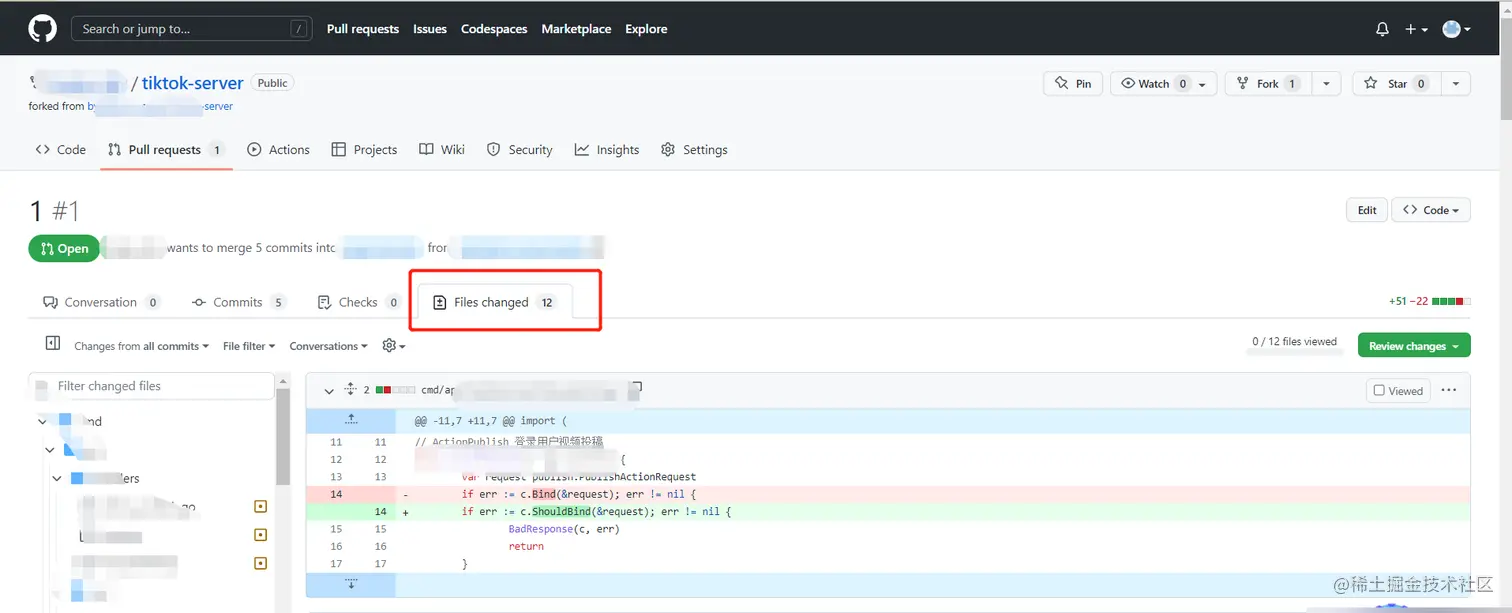Viewport: 1512px width, 613px height.
Task: Toggle the file tree sidebar icon
Action: click(x=53, y=344)
